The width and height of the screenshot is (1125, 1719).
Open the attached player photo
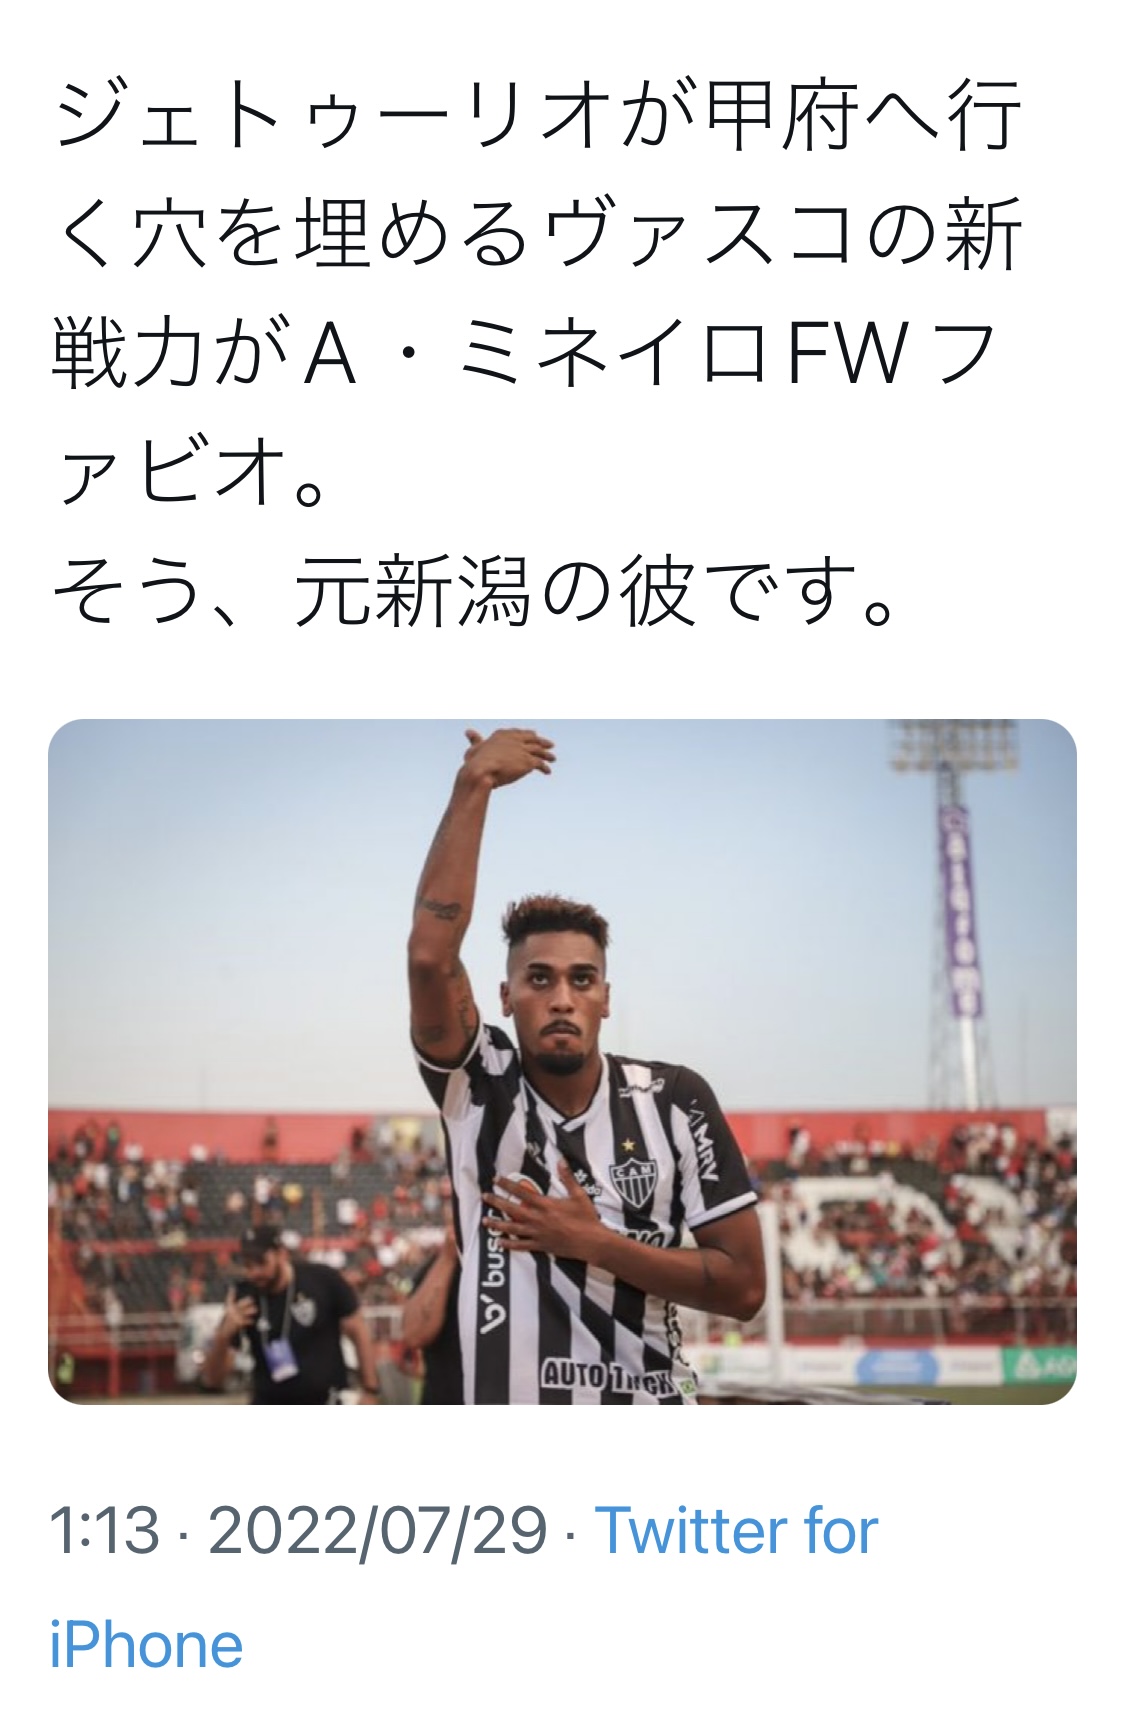pyautogui.click(x=562, y=1061)
